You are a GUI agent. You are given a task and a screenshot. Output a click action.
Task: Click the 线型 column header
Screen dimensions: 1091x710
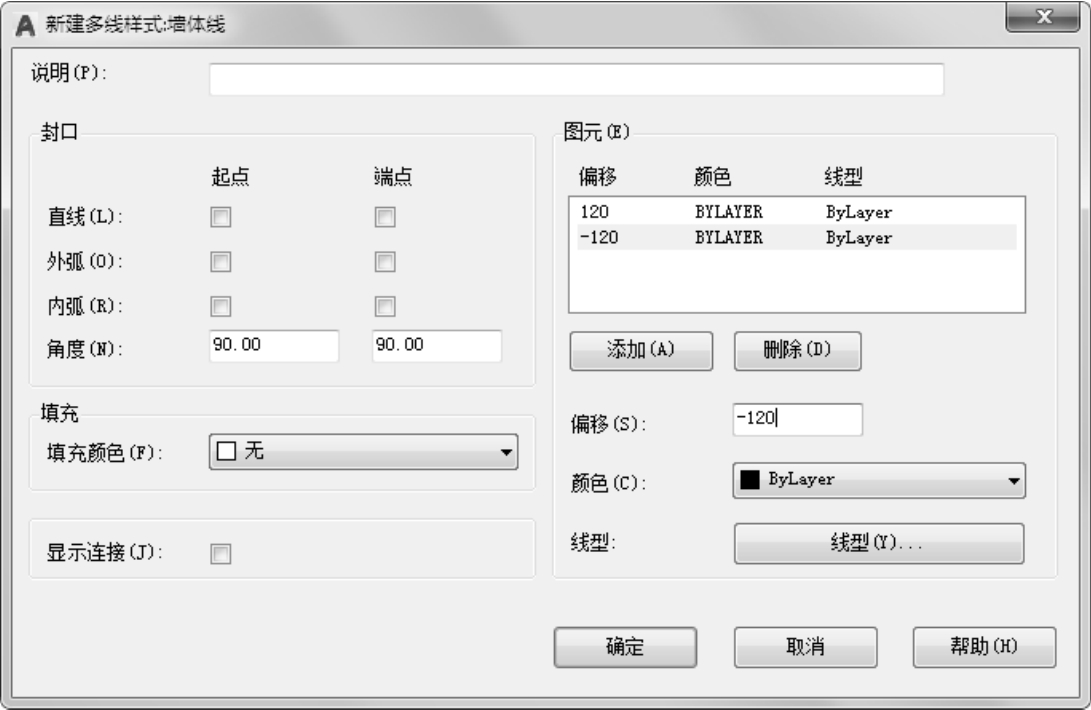click(843, 177)
